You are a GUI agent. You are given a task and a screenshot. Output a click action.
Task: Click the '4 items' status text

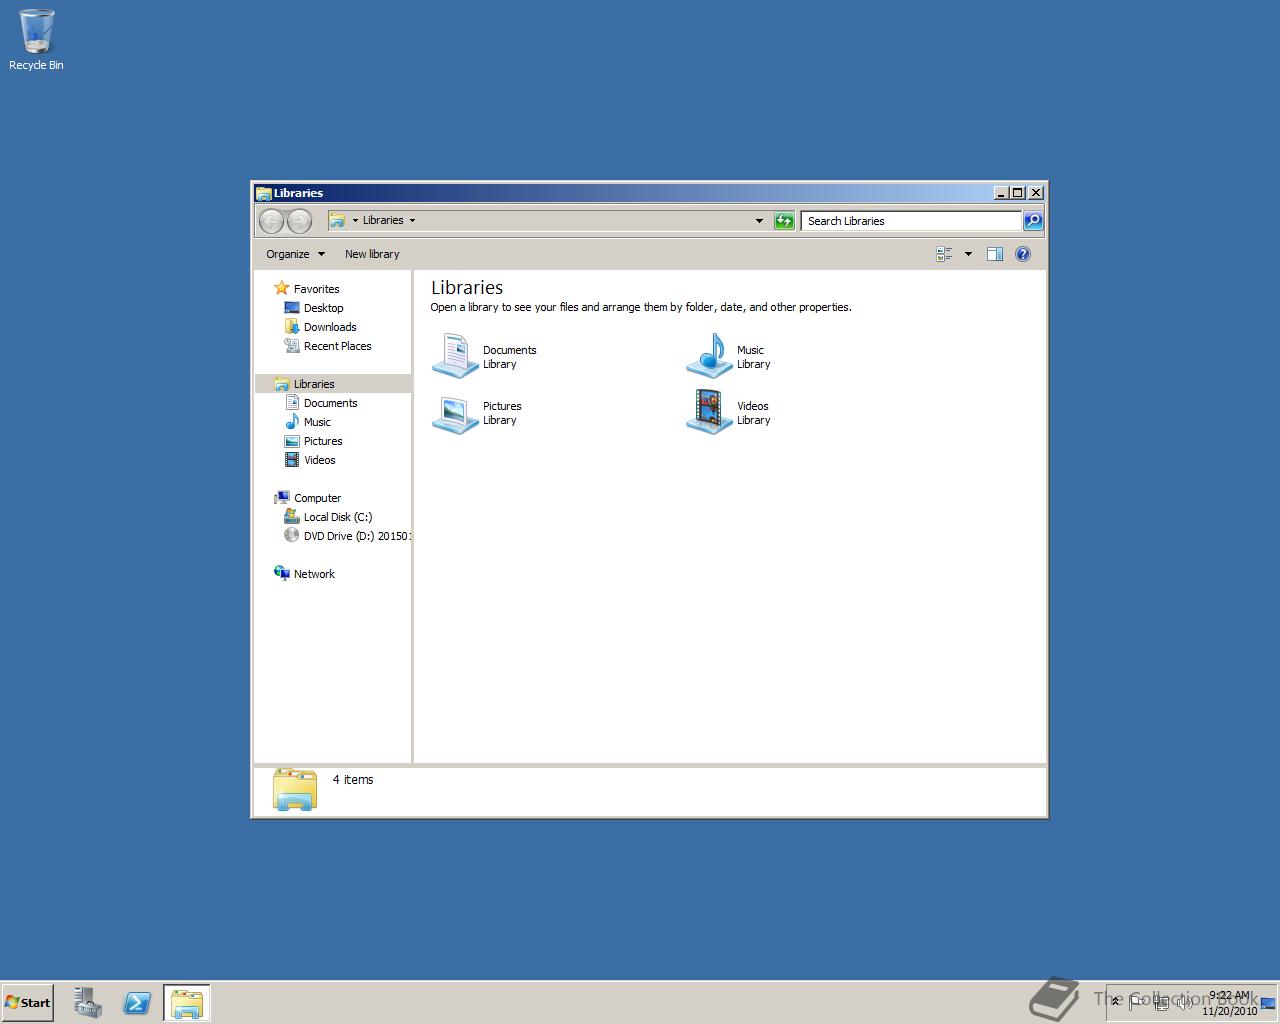point(353,780)
